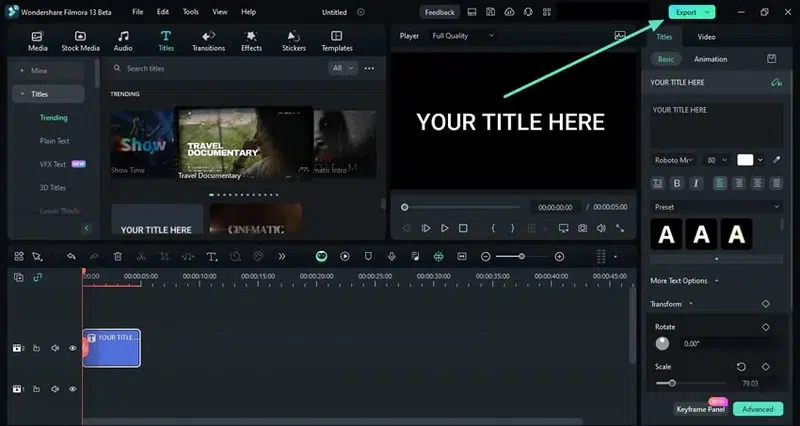This screenshot has height=426, width=800.
Task: Click the delete trash icon in the timeline toolbar
Action: [118, 257]
